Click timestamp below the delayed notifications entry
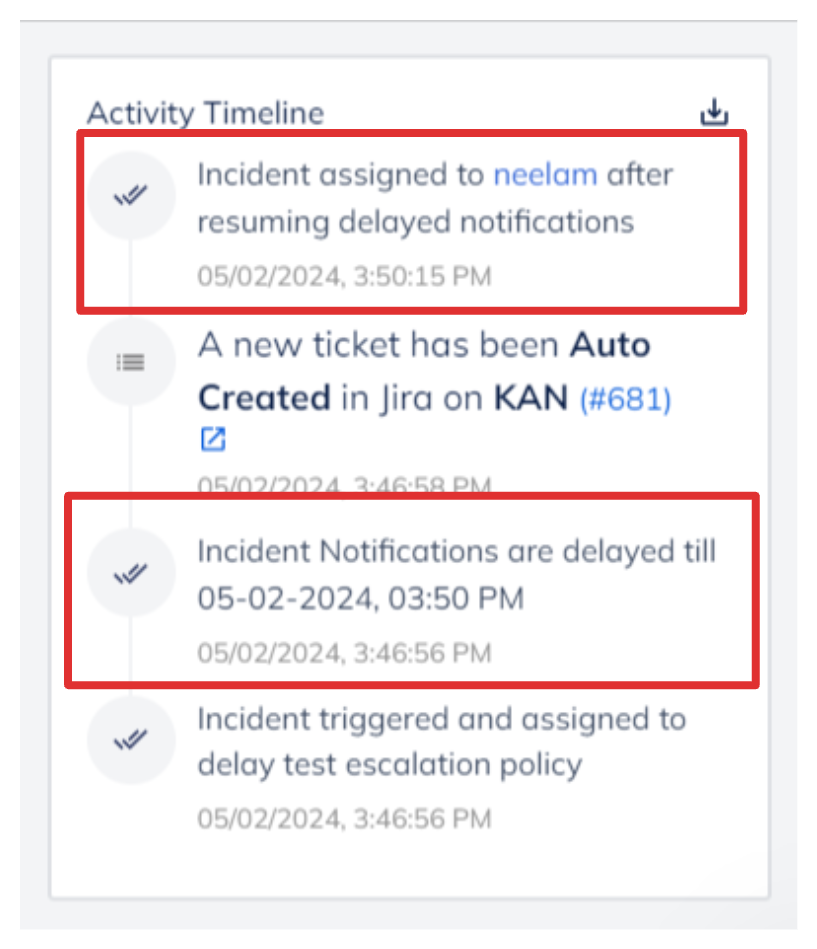The image size is (817, 949). [x=344, y=653]
